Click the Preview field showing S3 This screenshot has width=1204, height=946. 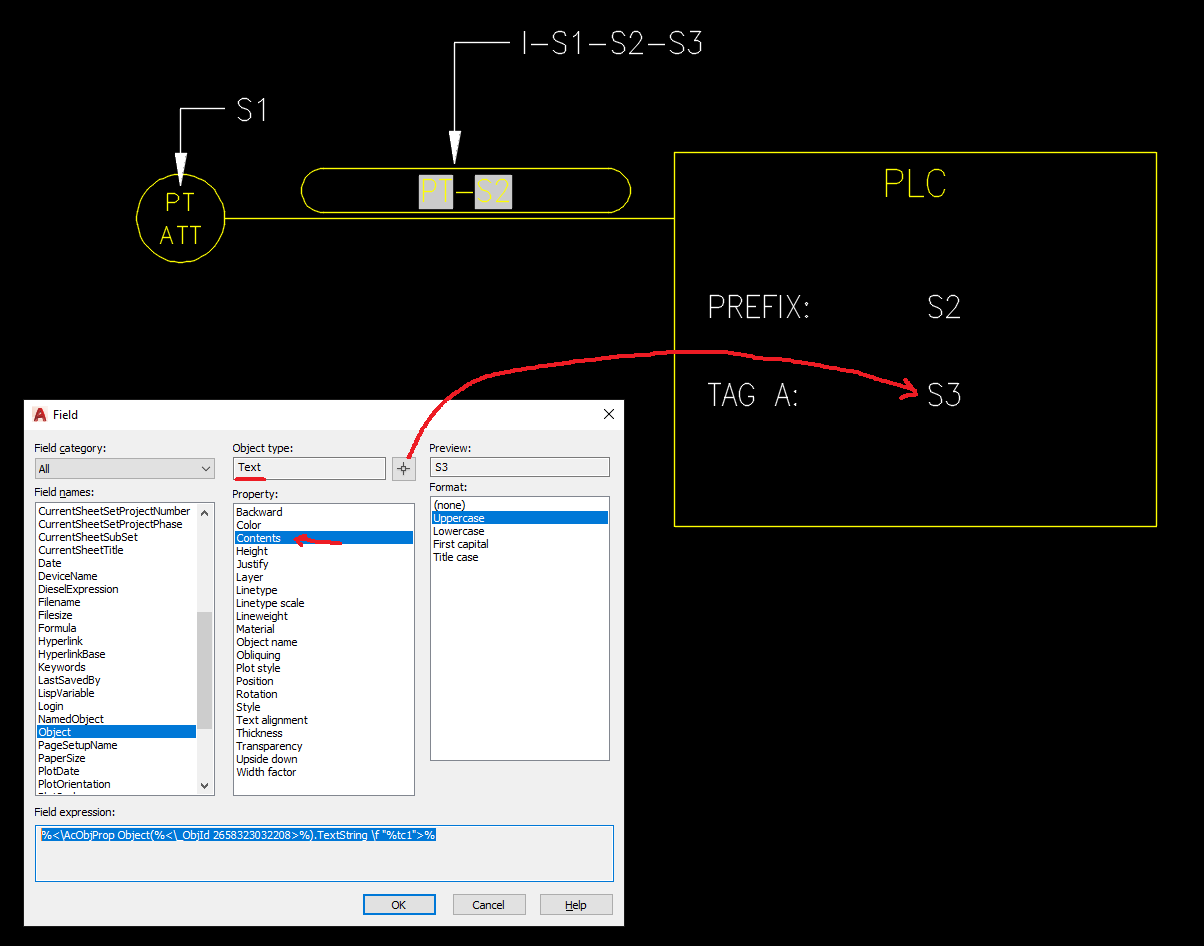tap(519, 467)
